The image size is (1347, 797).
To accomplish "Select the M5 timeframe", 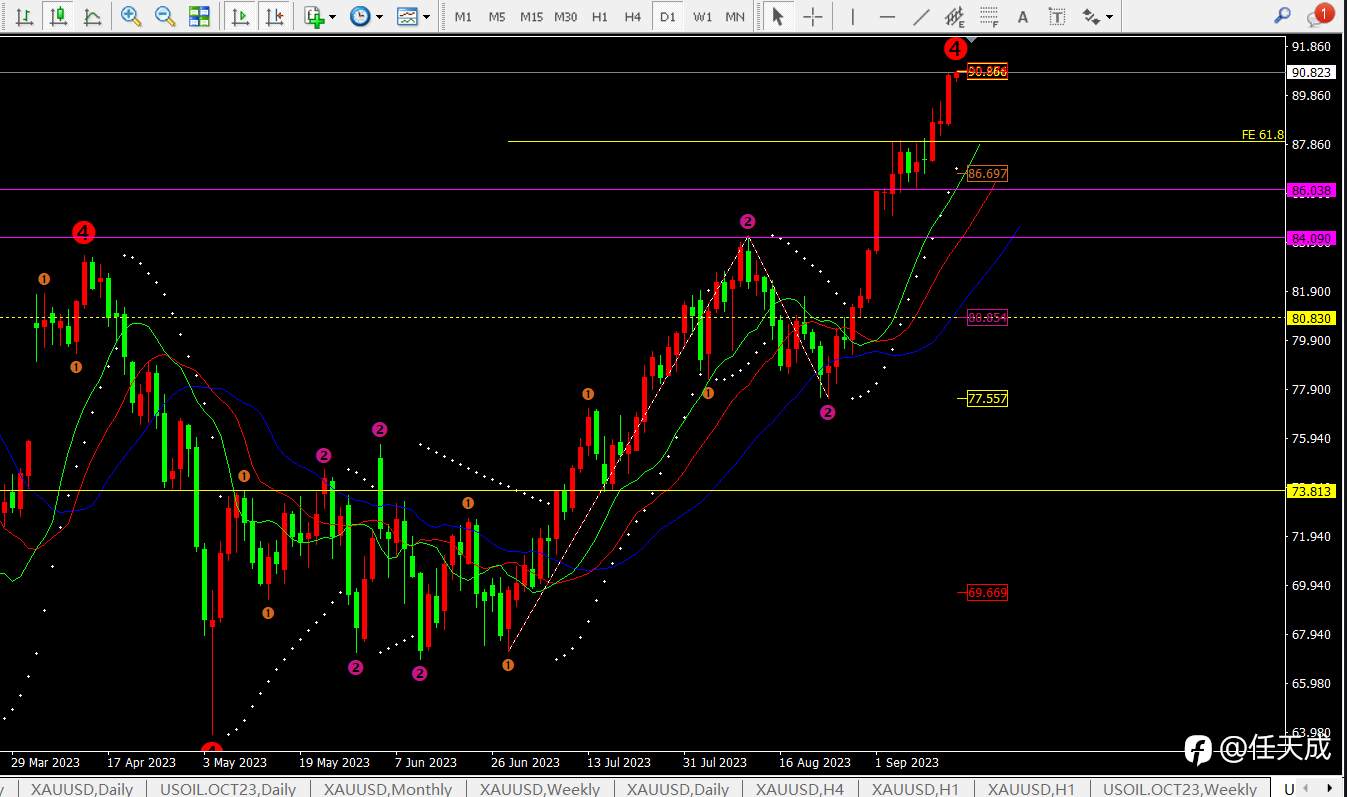I will 497,17.
